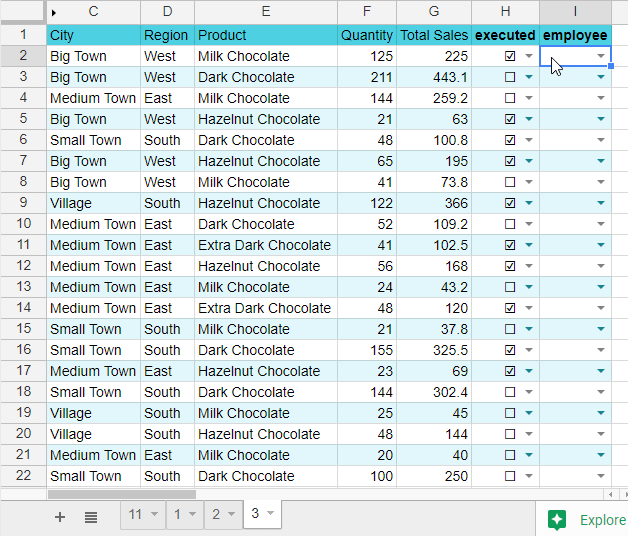The width and height of the screenshot is (628, 536).
Task: Switch to sheet tab 2
Action: [x=215, y=514]
